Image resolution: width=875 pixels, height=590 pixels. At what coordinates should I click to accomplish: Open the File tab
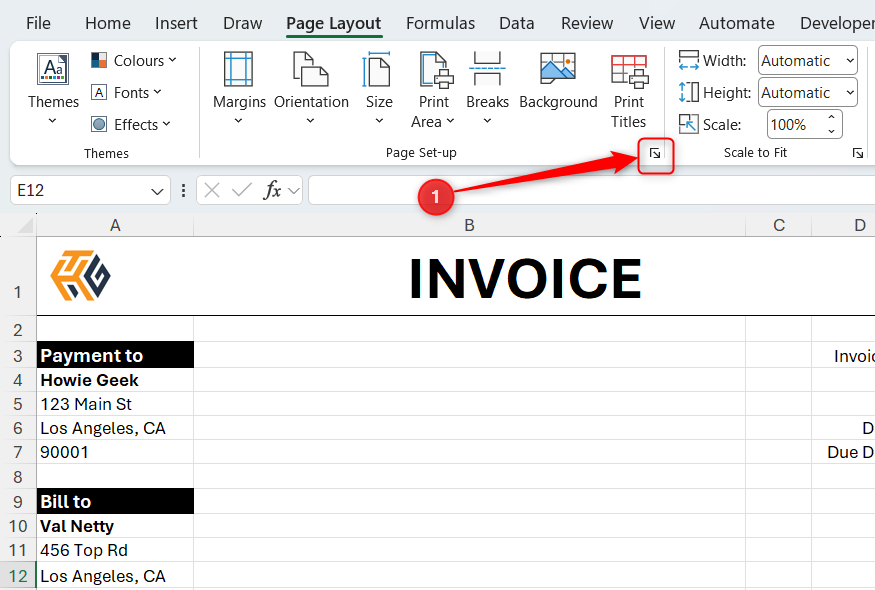tap(38, 23)
